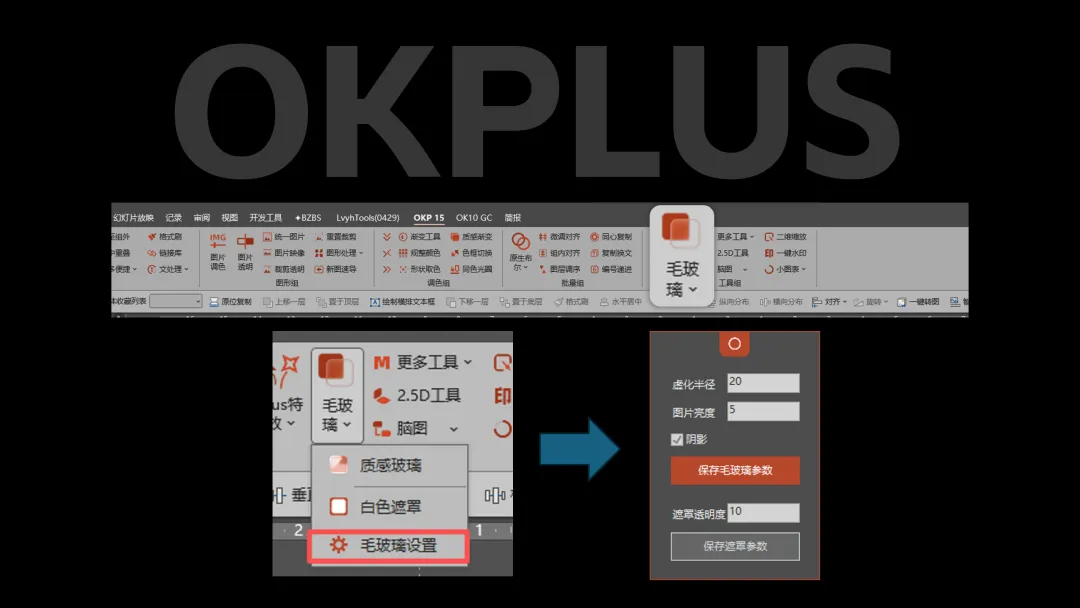Choose 质感玻璃 from the dropdown menu
Viewport: 1080px width, 608px height.
(390, 465)
